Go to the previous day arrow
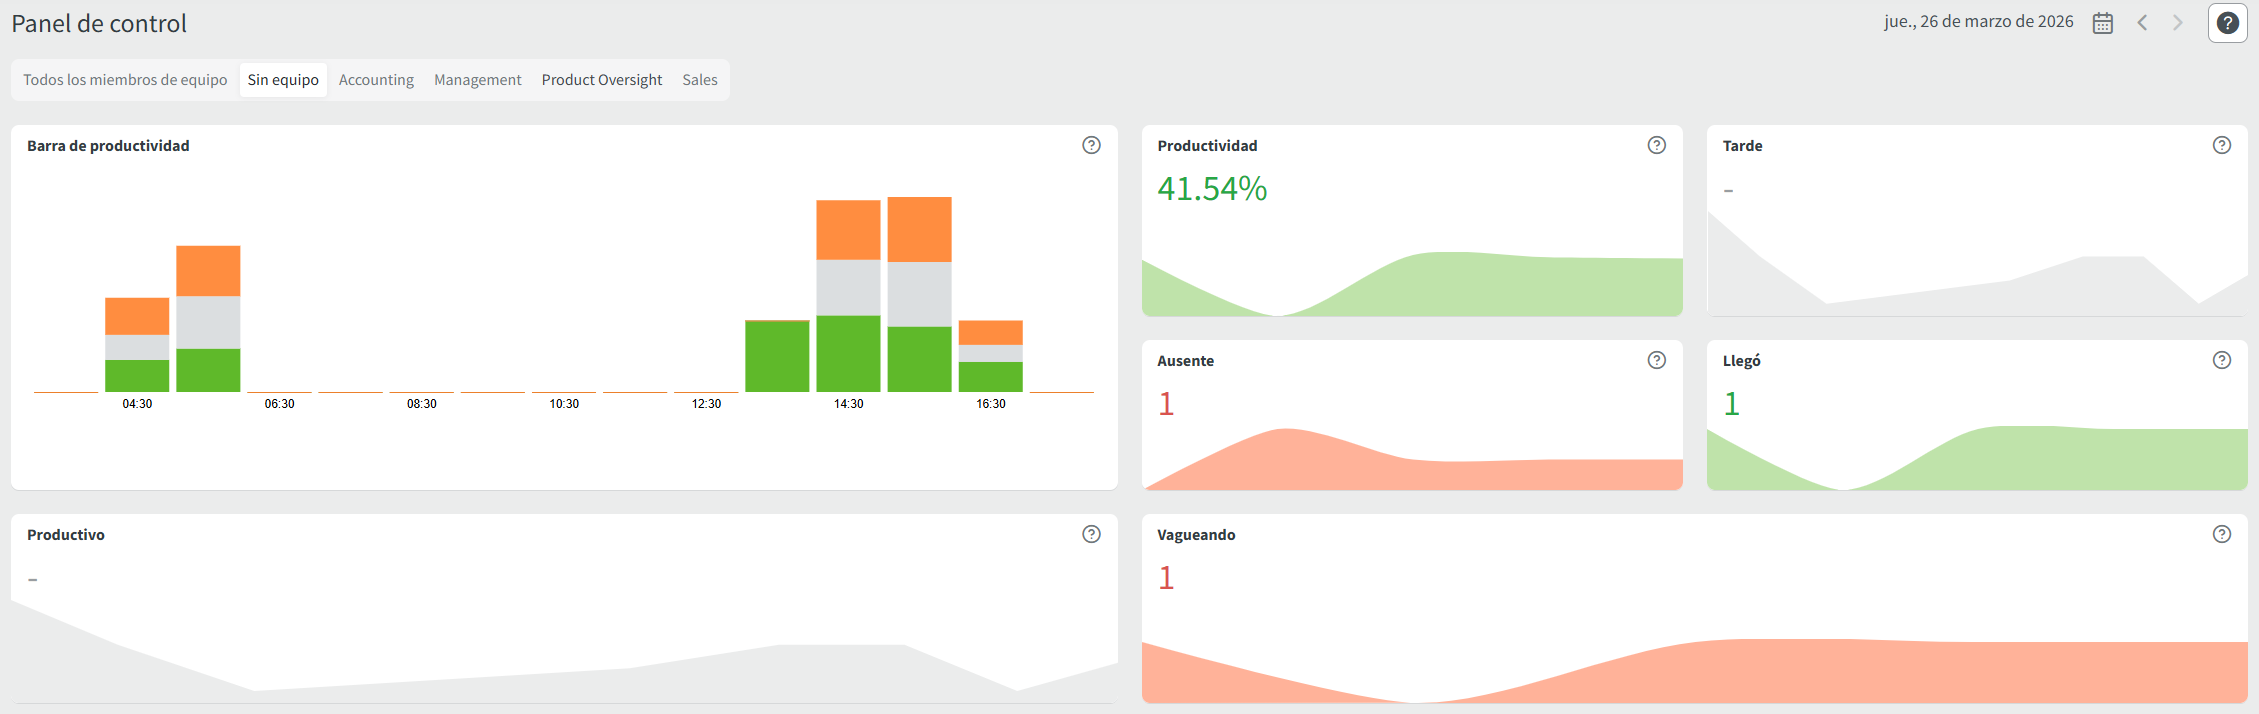This screenshot has height=714, width=2259. [x=2142, y=23]
